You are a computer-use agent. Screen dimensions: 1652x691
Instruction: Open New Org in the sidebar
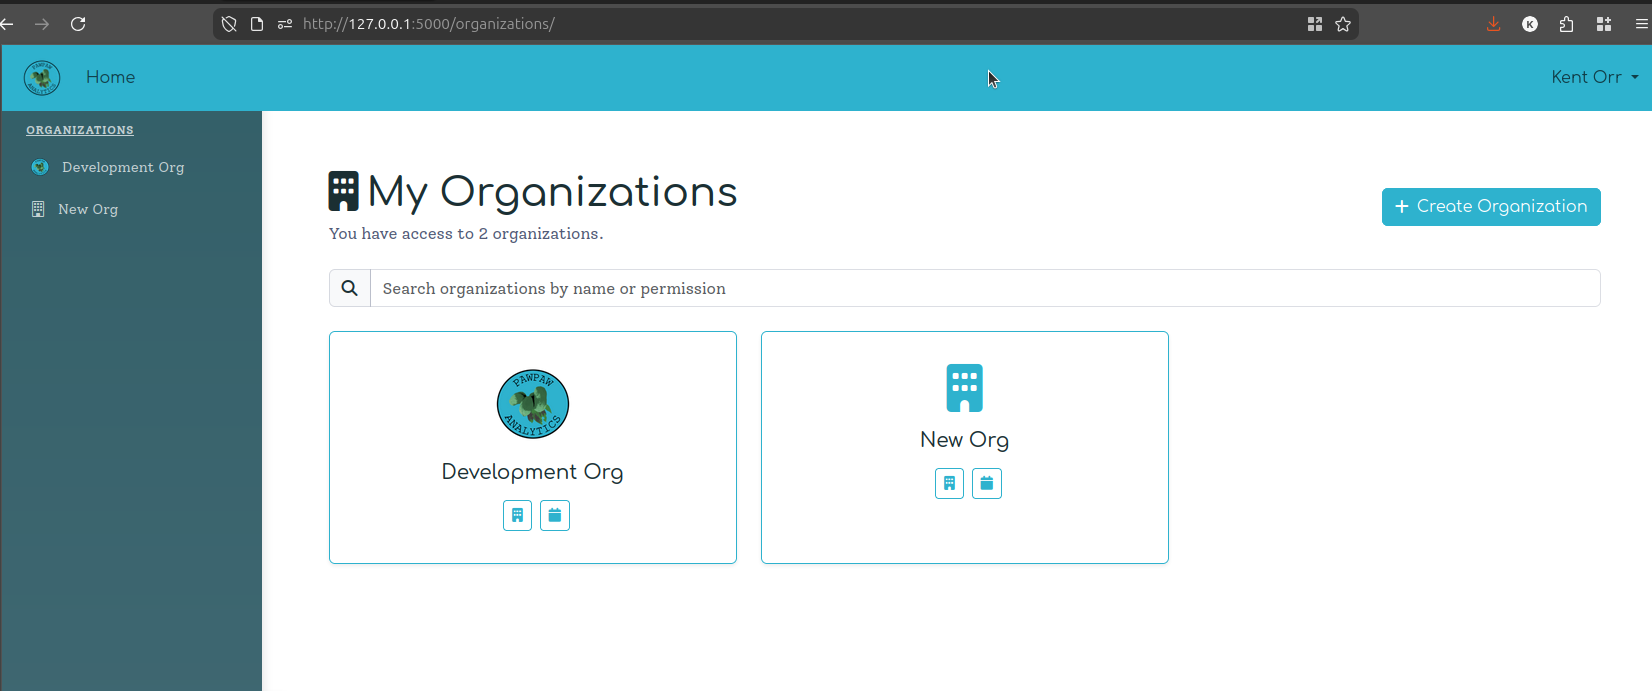88,209
